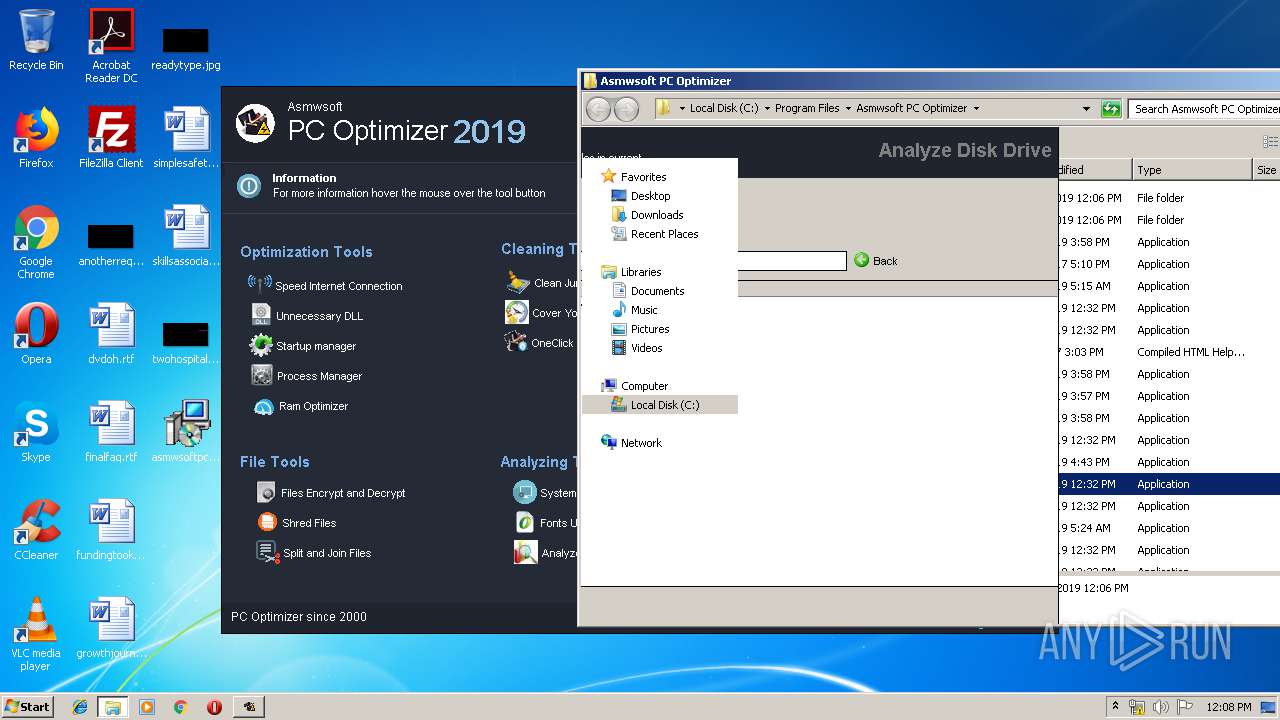Select the Compiled HTML Help row
This screenshot has width=1280, height=720.
point(1169,352)
